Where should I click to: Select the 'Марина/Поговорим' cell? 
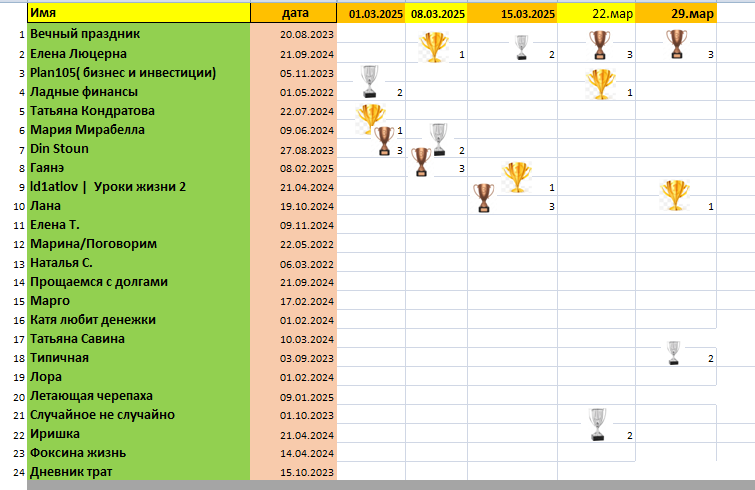coord(139,244)
